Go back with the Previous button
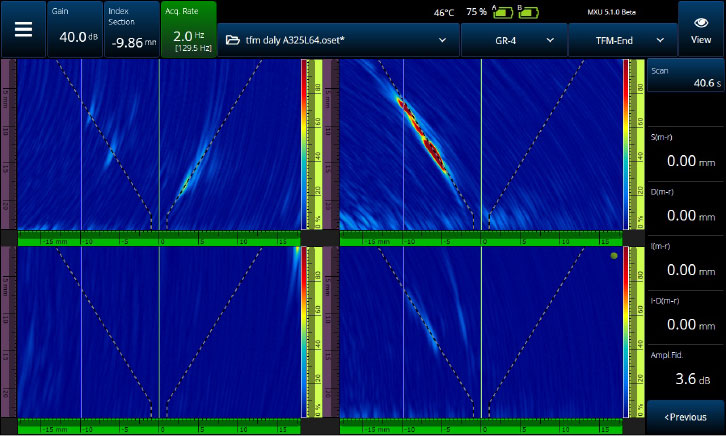 [x=686, y=417]
